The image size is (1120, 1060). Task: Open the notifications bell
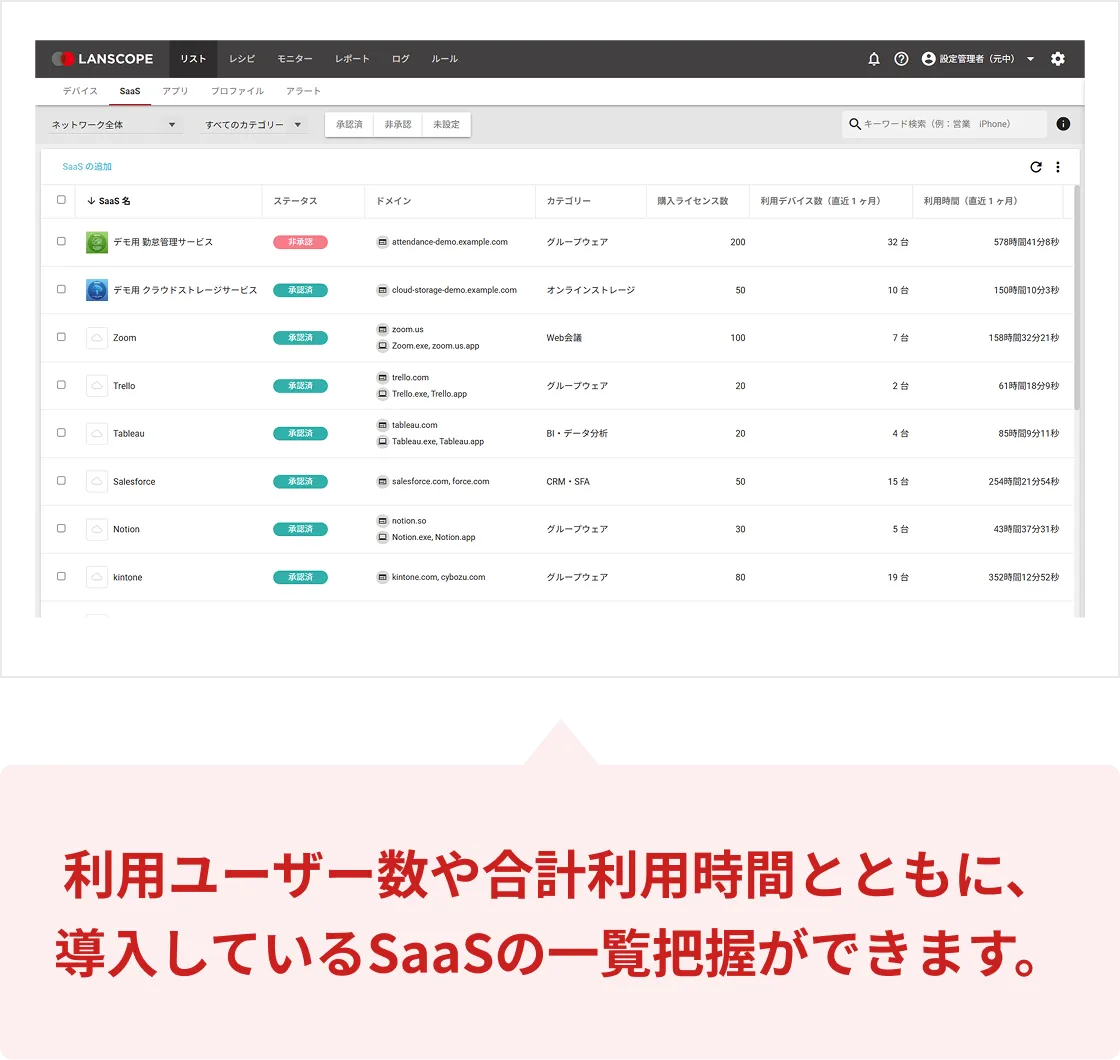pos(874,59)
